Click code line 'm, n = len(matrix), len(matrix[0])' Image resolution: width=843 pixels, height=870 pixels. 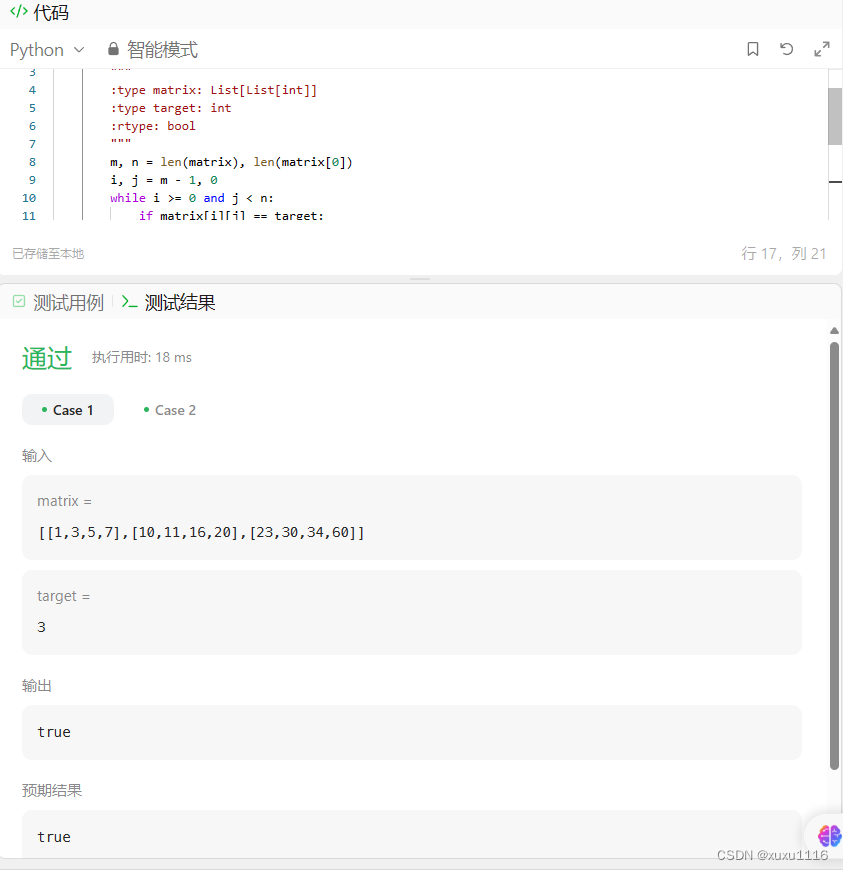click(231, 162)
